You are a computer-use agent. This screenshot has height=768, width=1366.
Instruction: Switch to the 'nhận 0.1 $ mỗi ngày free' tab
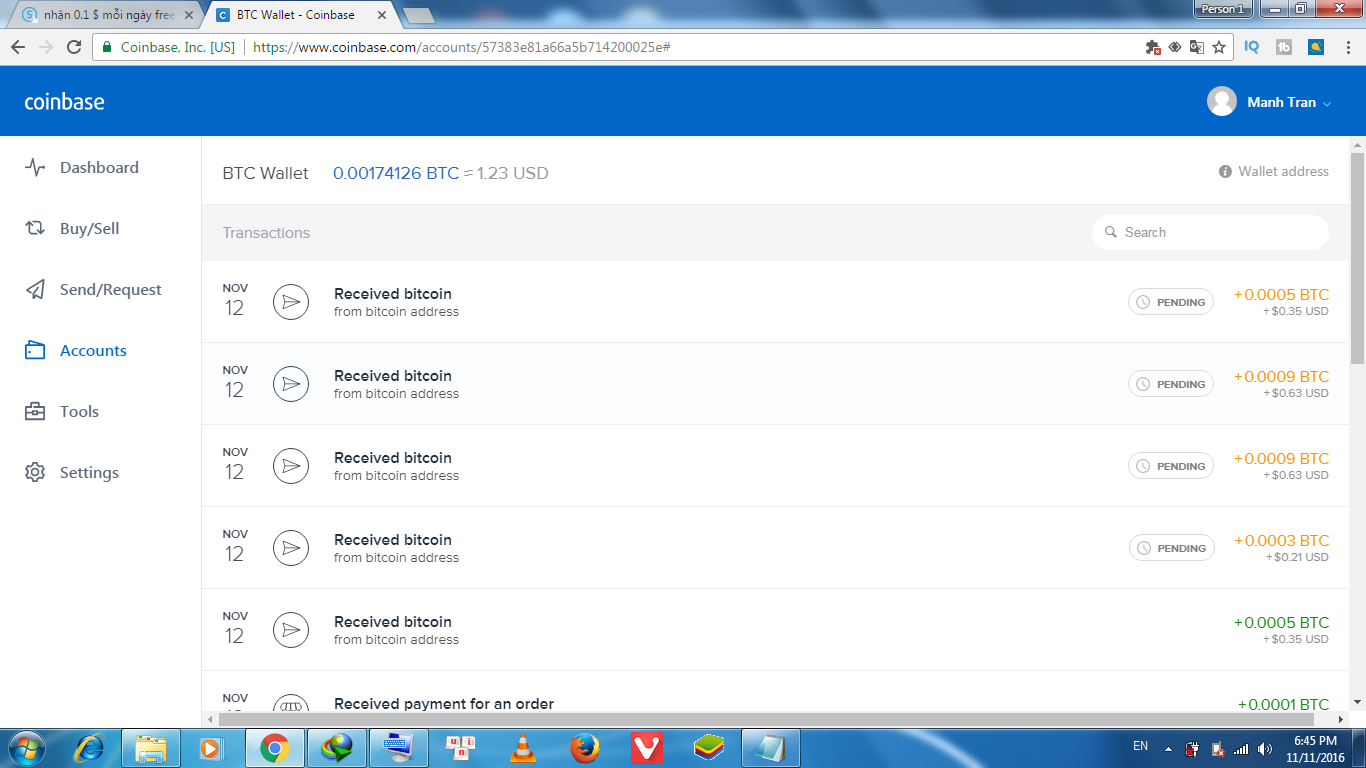coord(108,15)
